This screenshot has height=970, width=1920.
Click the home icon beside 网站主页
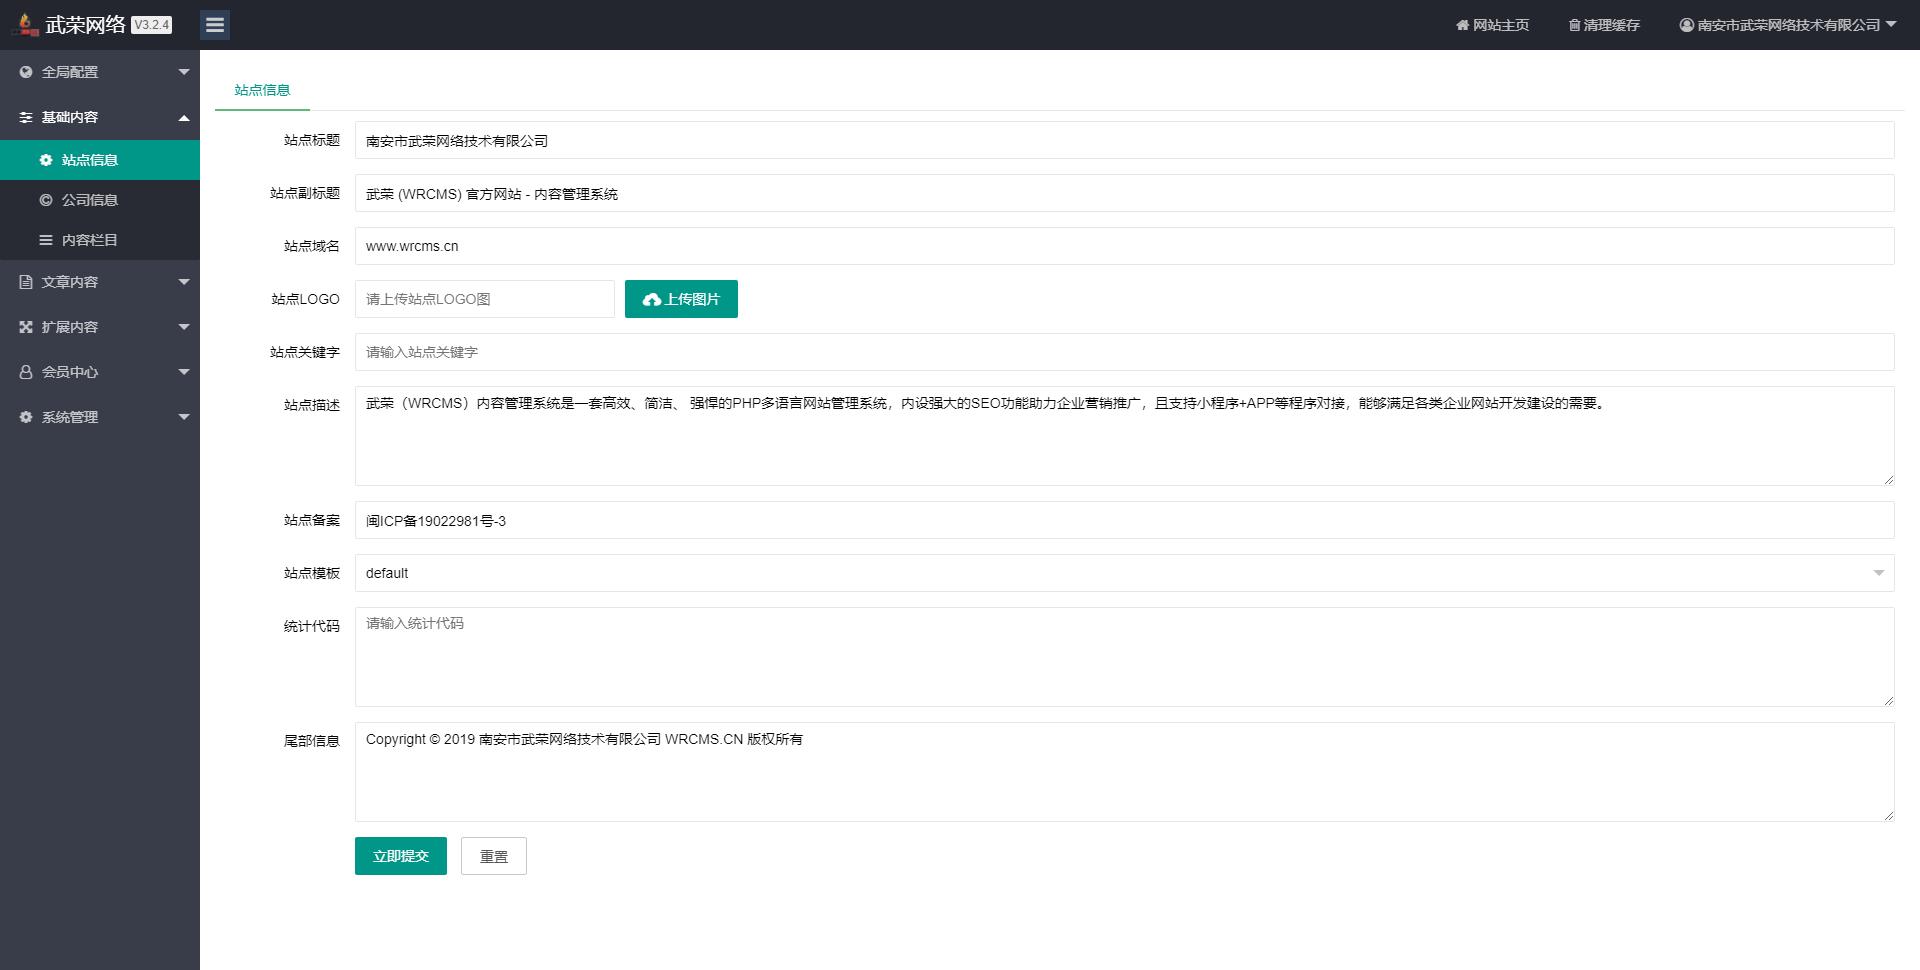click(x=1462, y=25)
